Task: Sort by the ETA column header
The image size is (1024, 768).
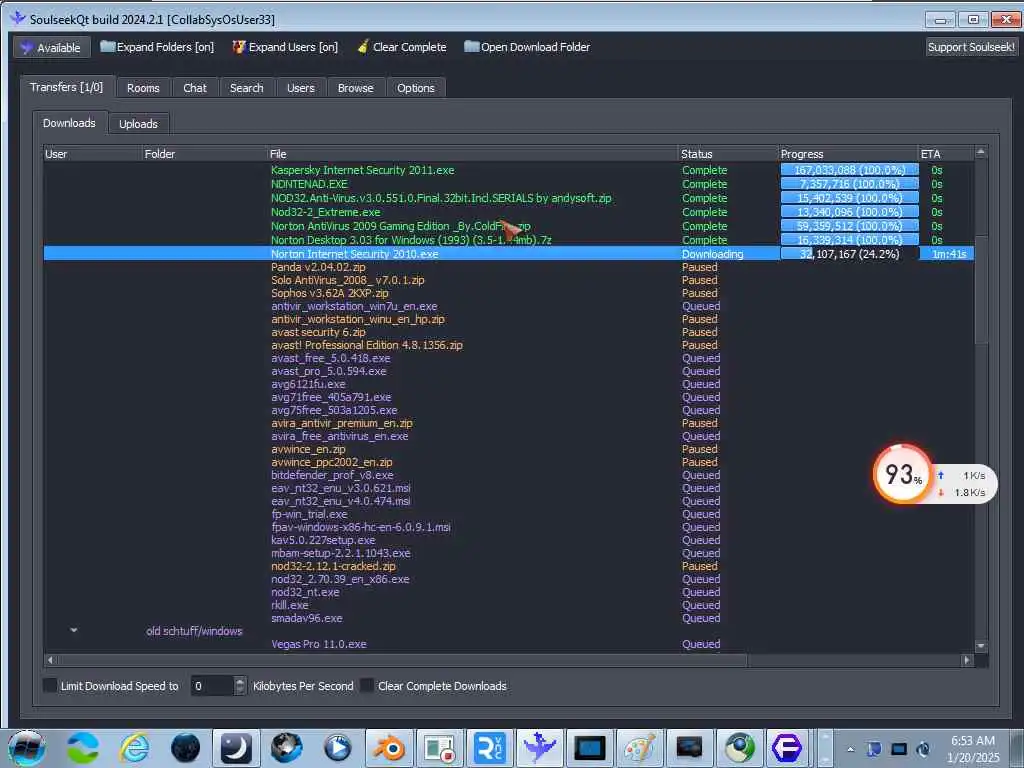Action: point(946,154)
